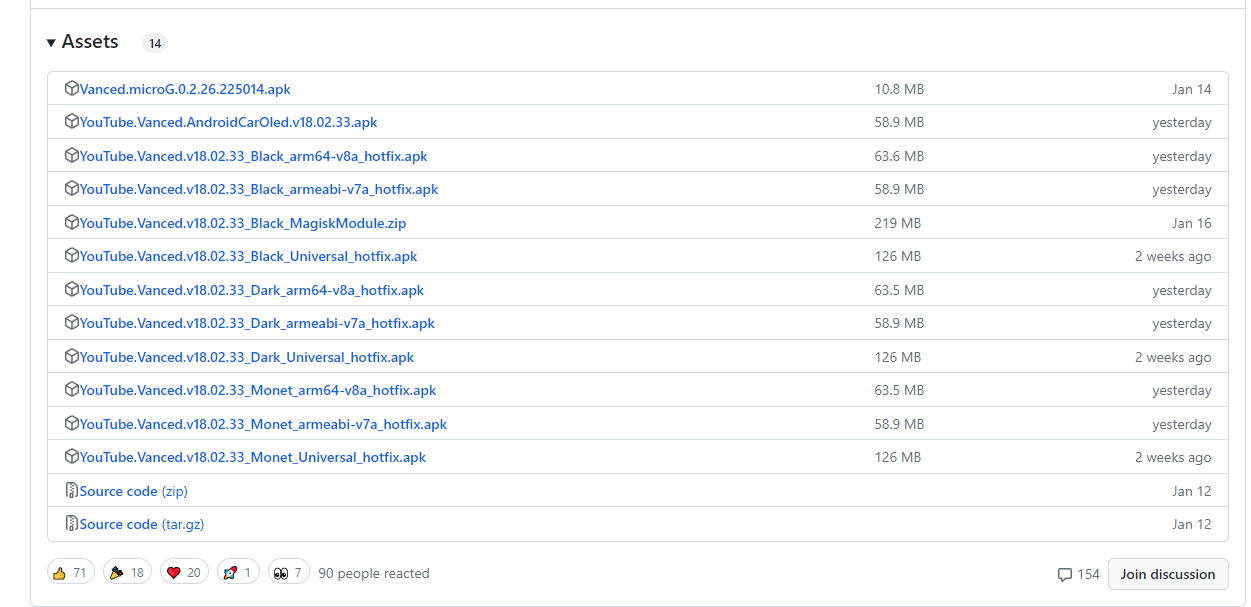This screenshot has width=1251, height=607.
Task: Download YouTube.Vanced.AndroidCarOled.v18.02.33.apk
Action: coord(228,122)
